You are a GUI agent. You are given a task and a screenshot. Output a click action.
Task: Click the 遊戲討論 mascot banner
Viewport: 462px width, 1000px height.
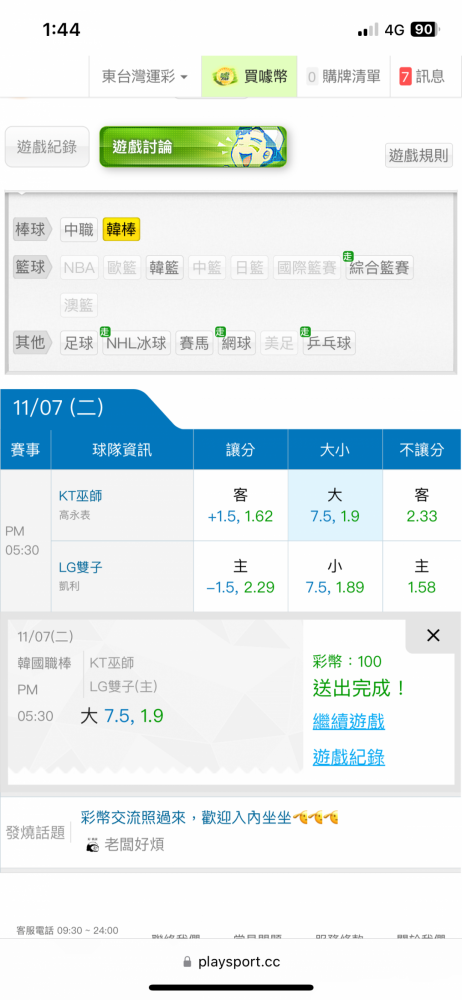[x=193, y=147]
